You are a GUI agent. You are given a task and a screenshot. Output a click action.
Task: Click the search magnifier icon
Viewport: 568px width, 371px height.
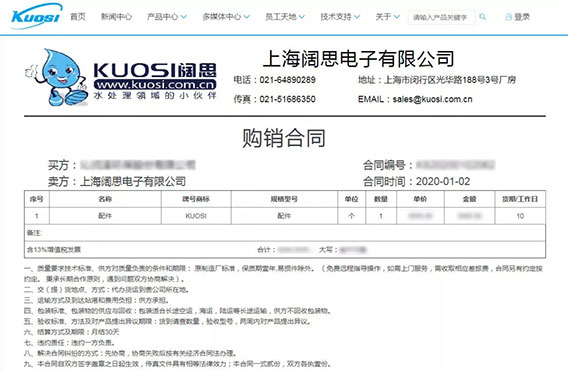tap(483, 17)
